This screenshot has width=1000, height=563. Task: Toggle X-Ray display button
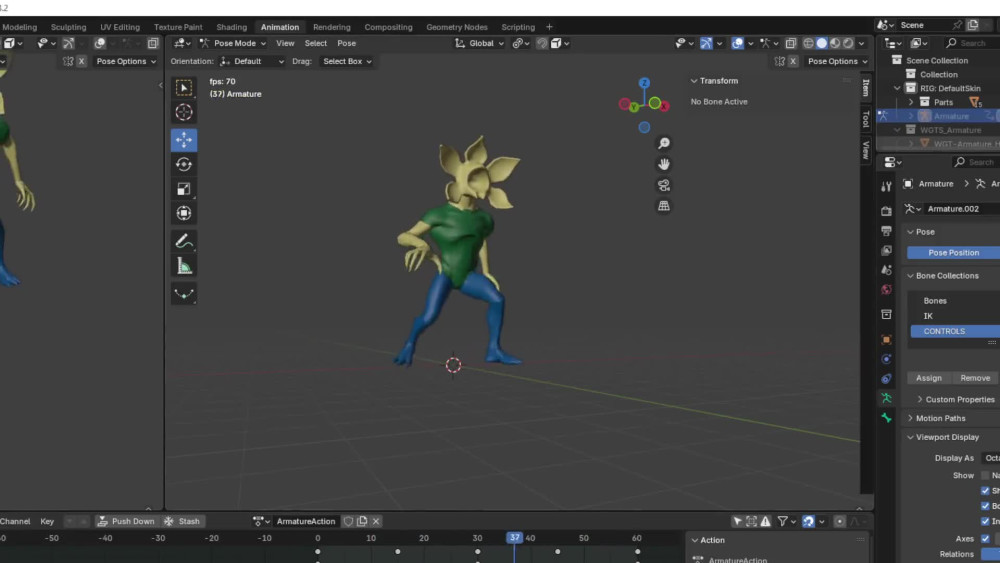791,43
